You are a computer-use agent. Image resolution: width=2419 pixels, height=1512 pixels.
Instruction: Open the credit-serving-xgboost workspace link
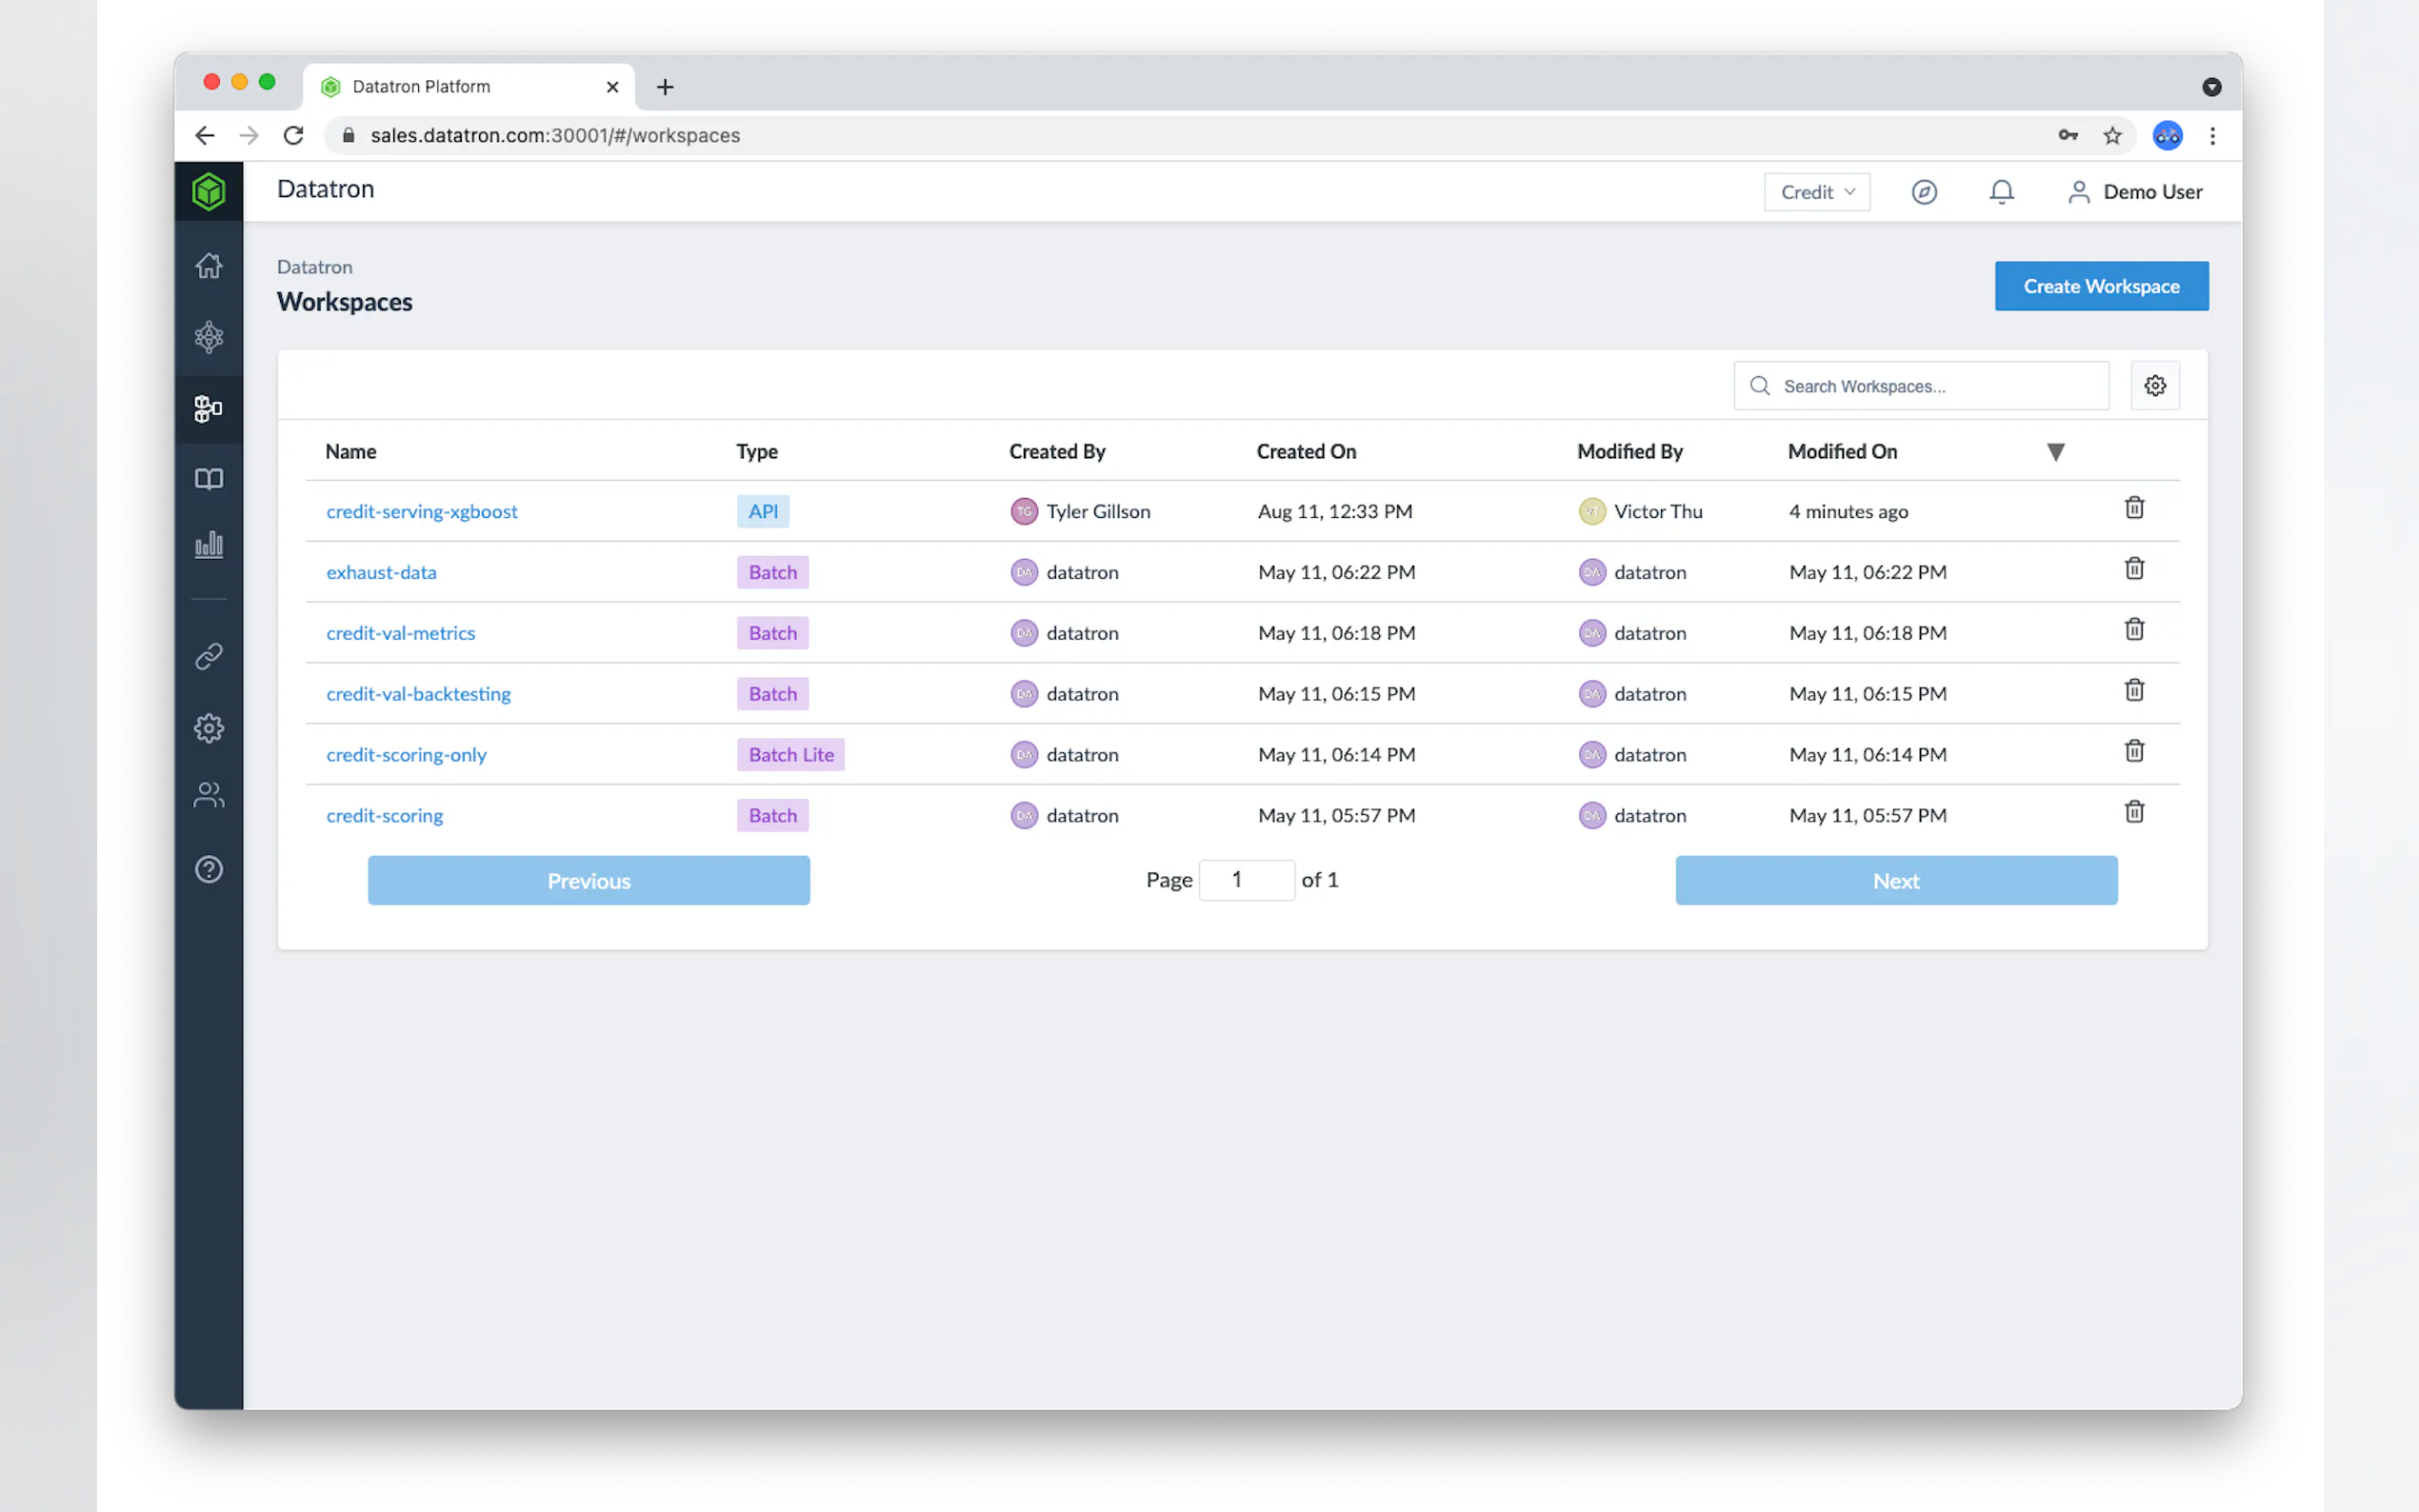(x=421, y=512)
